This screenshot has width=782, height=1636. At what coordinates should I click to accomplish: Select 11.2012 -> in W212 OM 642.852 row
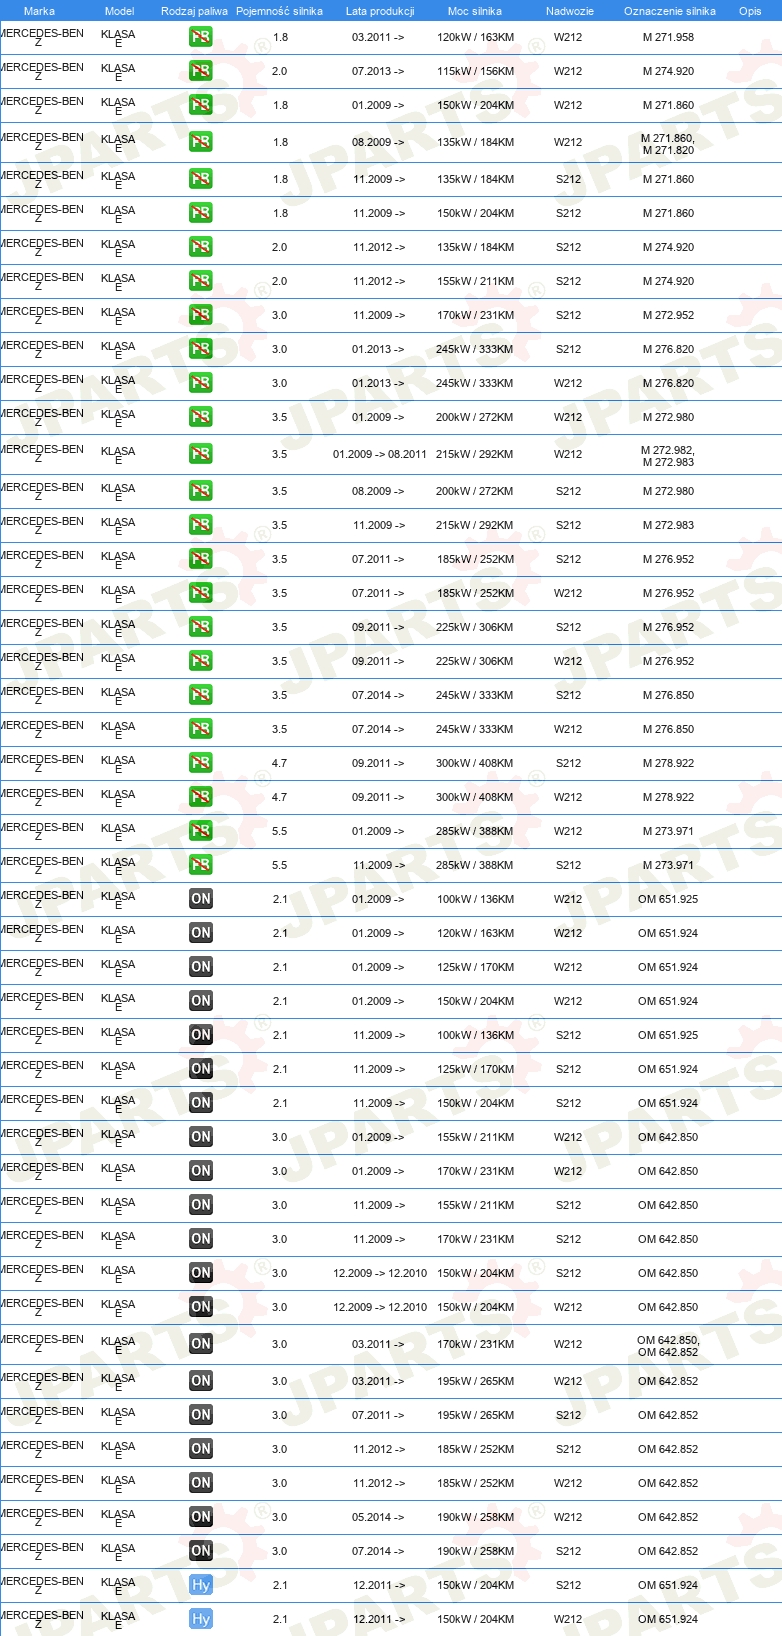pos(378,1483)
